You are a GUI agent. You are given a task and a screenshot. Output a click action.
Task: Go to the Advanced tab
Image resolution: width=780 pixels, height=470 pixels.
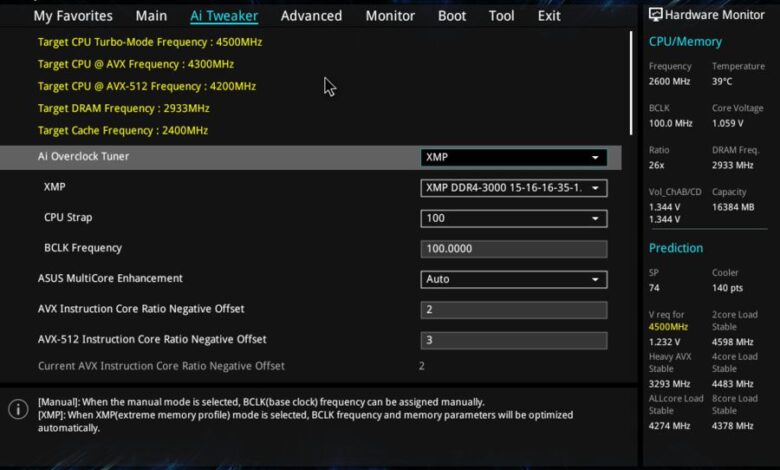point(311,16)
